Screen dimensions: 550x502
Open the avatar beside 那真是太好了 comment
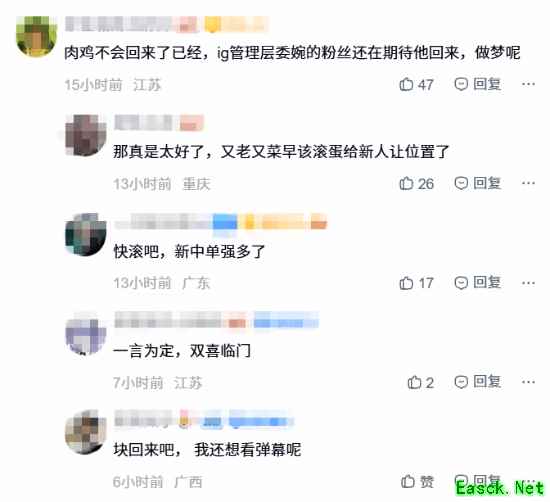[x=86, y=135]
